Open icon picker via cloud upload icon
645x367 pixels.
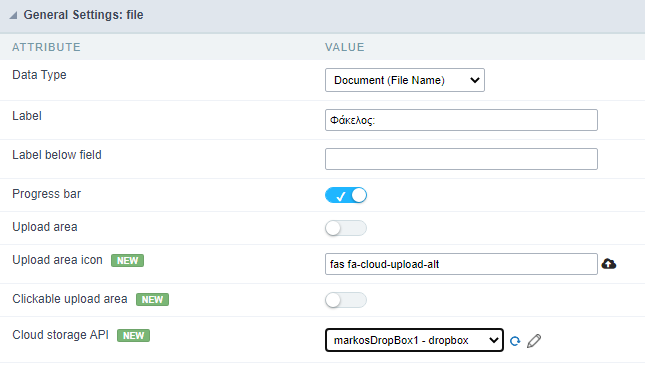point(609,264)
